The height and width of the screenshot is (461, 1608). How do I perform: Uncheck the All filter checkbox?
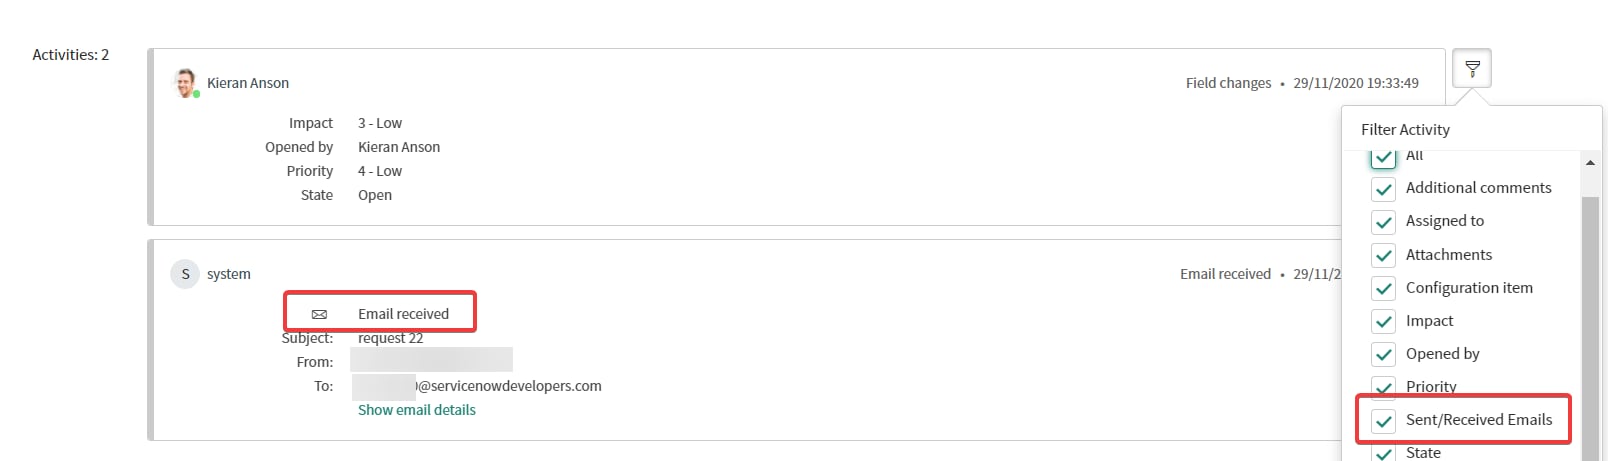pyautogui.click(x=1383, y=156)
